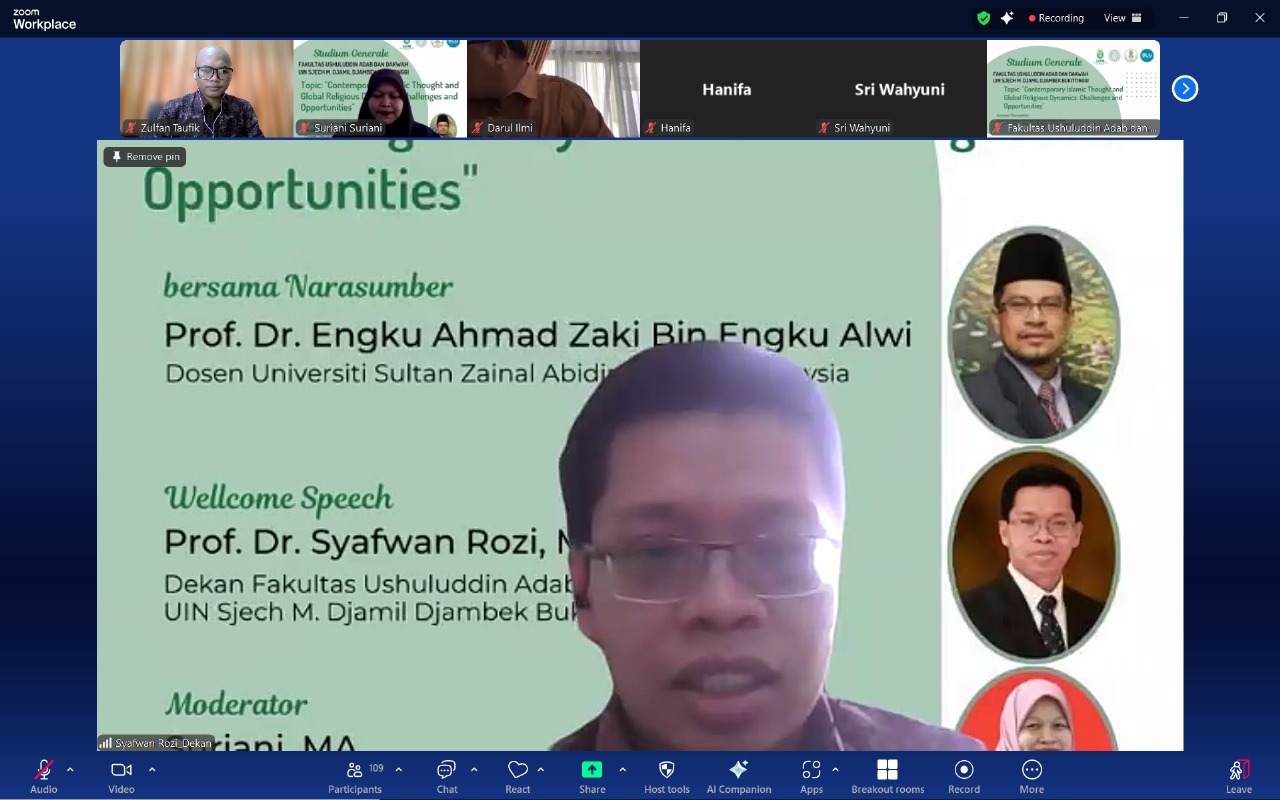
Task: Open the View layout menu
Action: click(1123, 18)
